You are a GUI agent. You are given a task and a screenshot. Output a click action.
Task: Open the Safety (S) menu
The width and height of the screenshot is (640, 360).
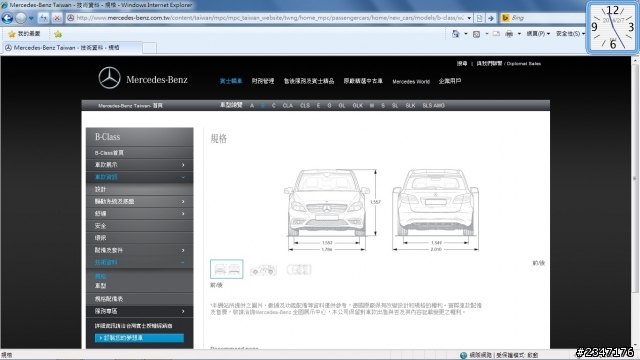tap(570, 34)
